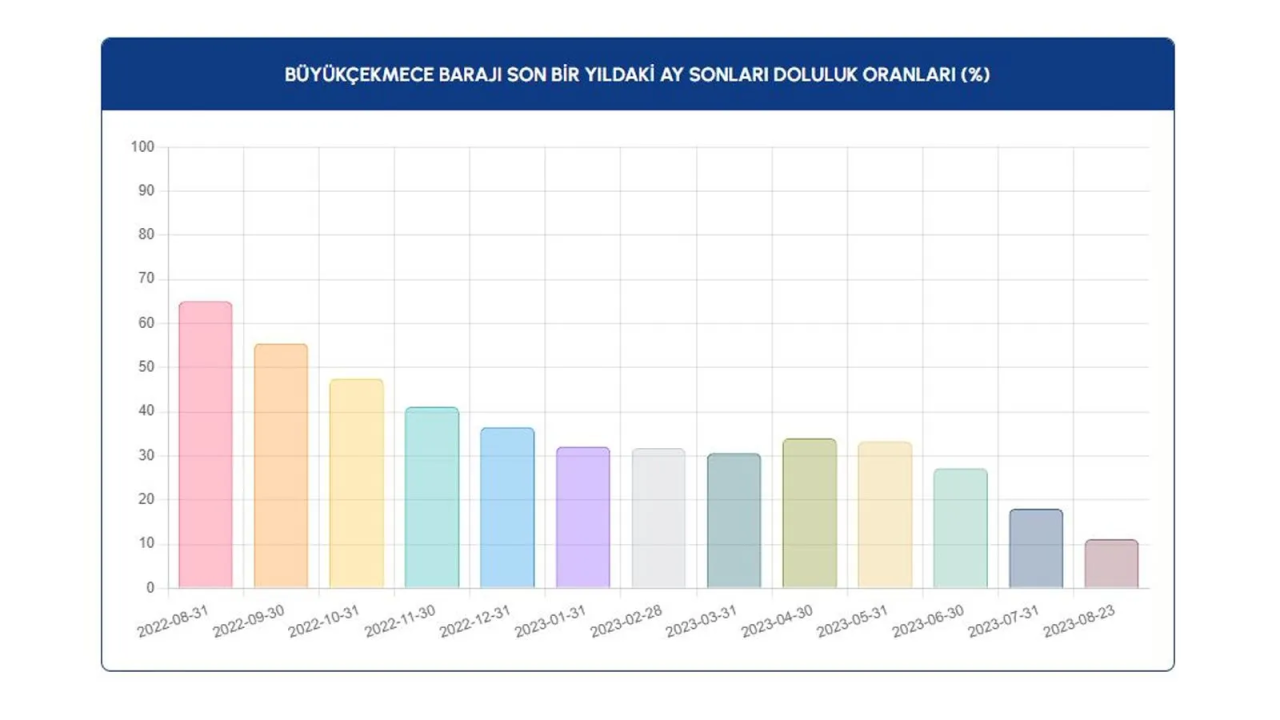Select the slate blue bar for 2023-07-31
1280x720 pixels.
pos(1036,549)
